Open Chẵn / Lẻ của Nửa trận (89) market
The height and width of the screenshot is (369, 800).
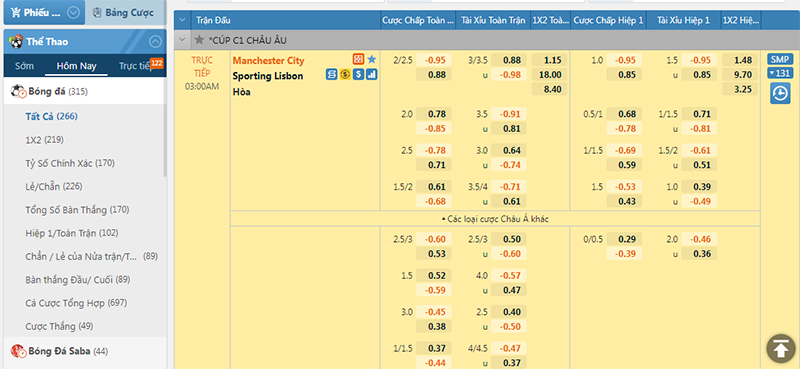pos(91,256)
